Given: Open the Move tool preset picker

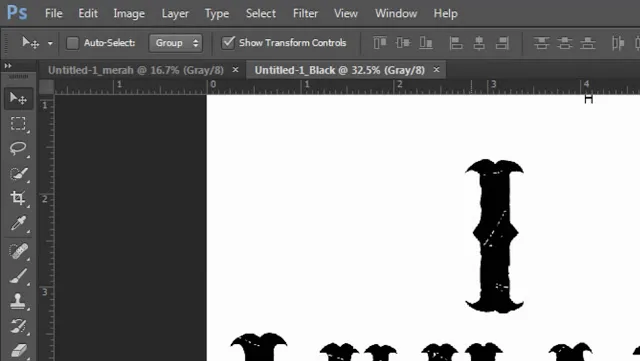Looking at the screenshot, I should [50, 43].
